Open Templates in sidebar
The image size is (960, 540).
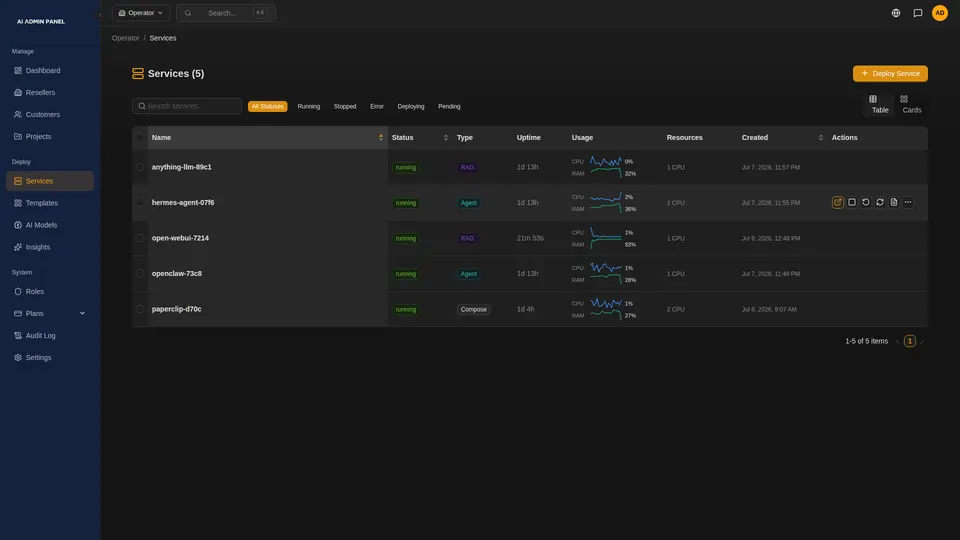pos(50,203)
